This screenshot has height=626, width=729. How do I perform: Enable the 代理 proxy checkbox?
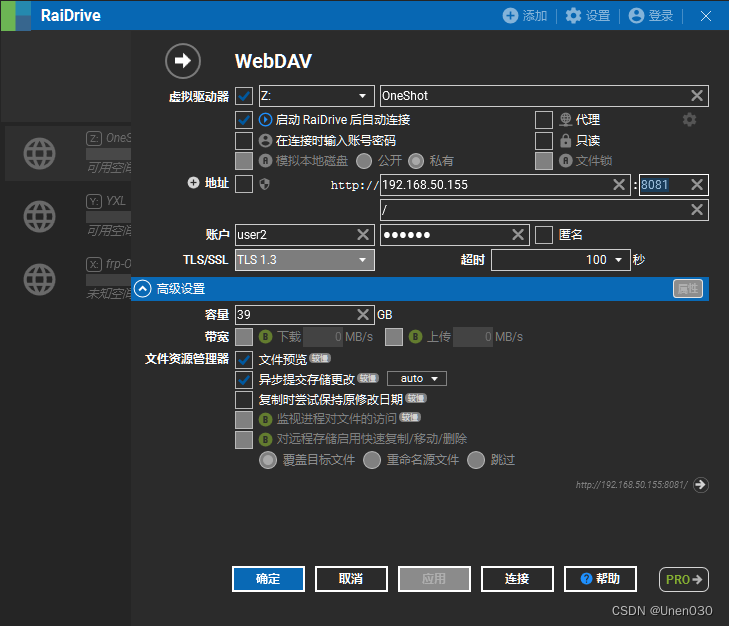point(543,120)
